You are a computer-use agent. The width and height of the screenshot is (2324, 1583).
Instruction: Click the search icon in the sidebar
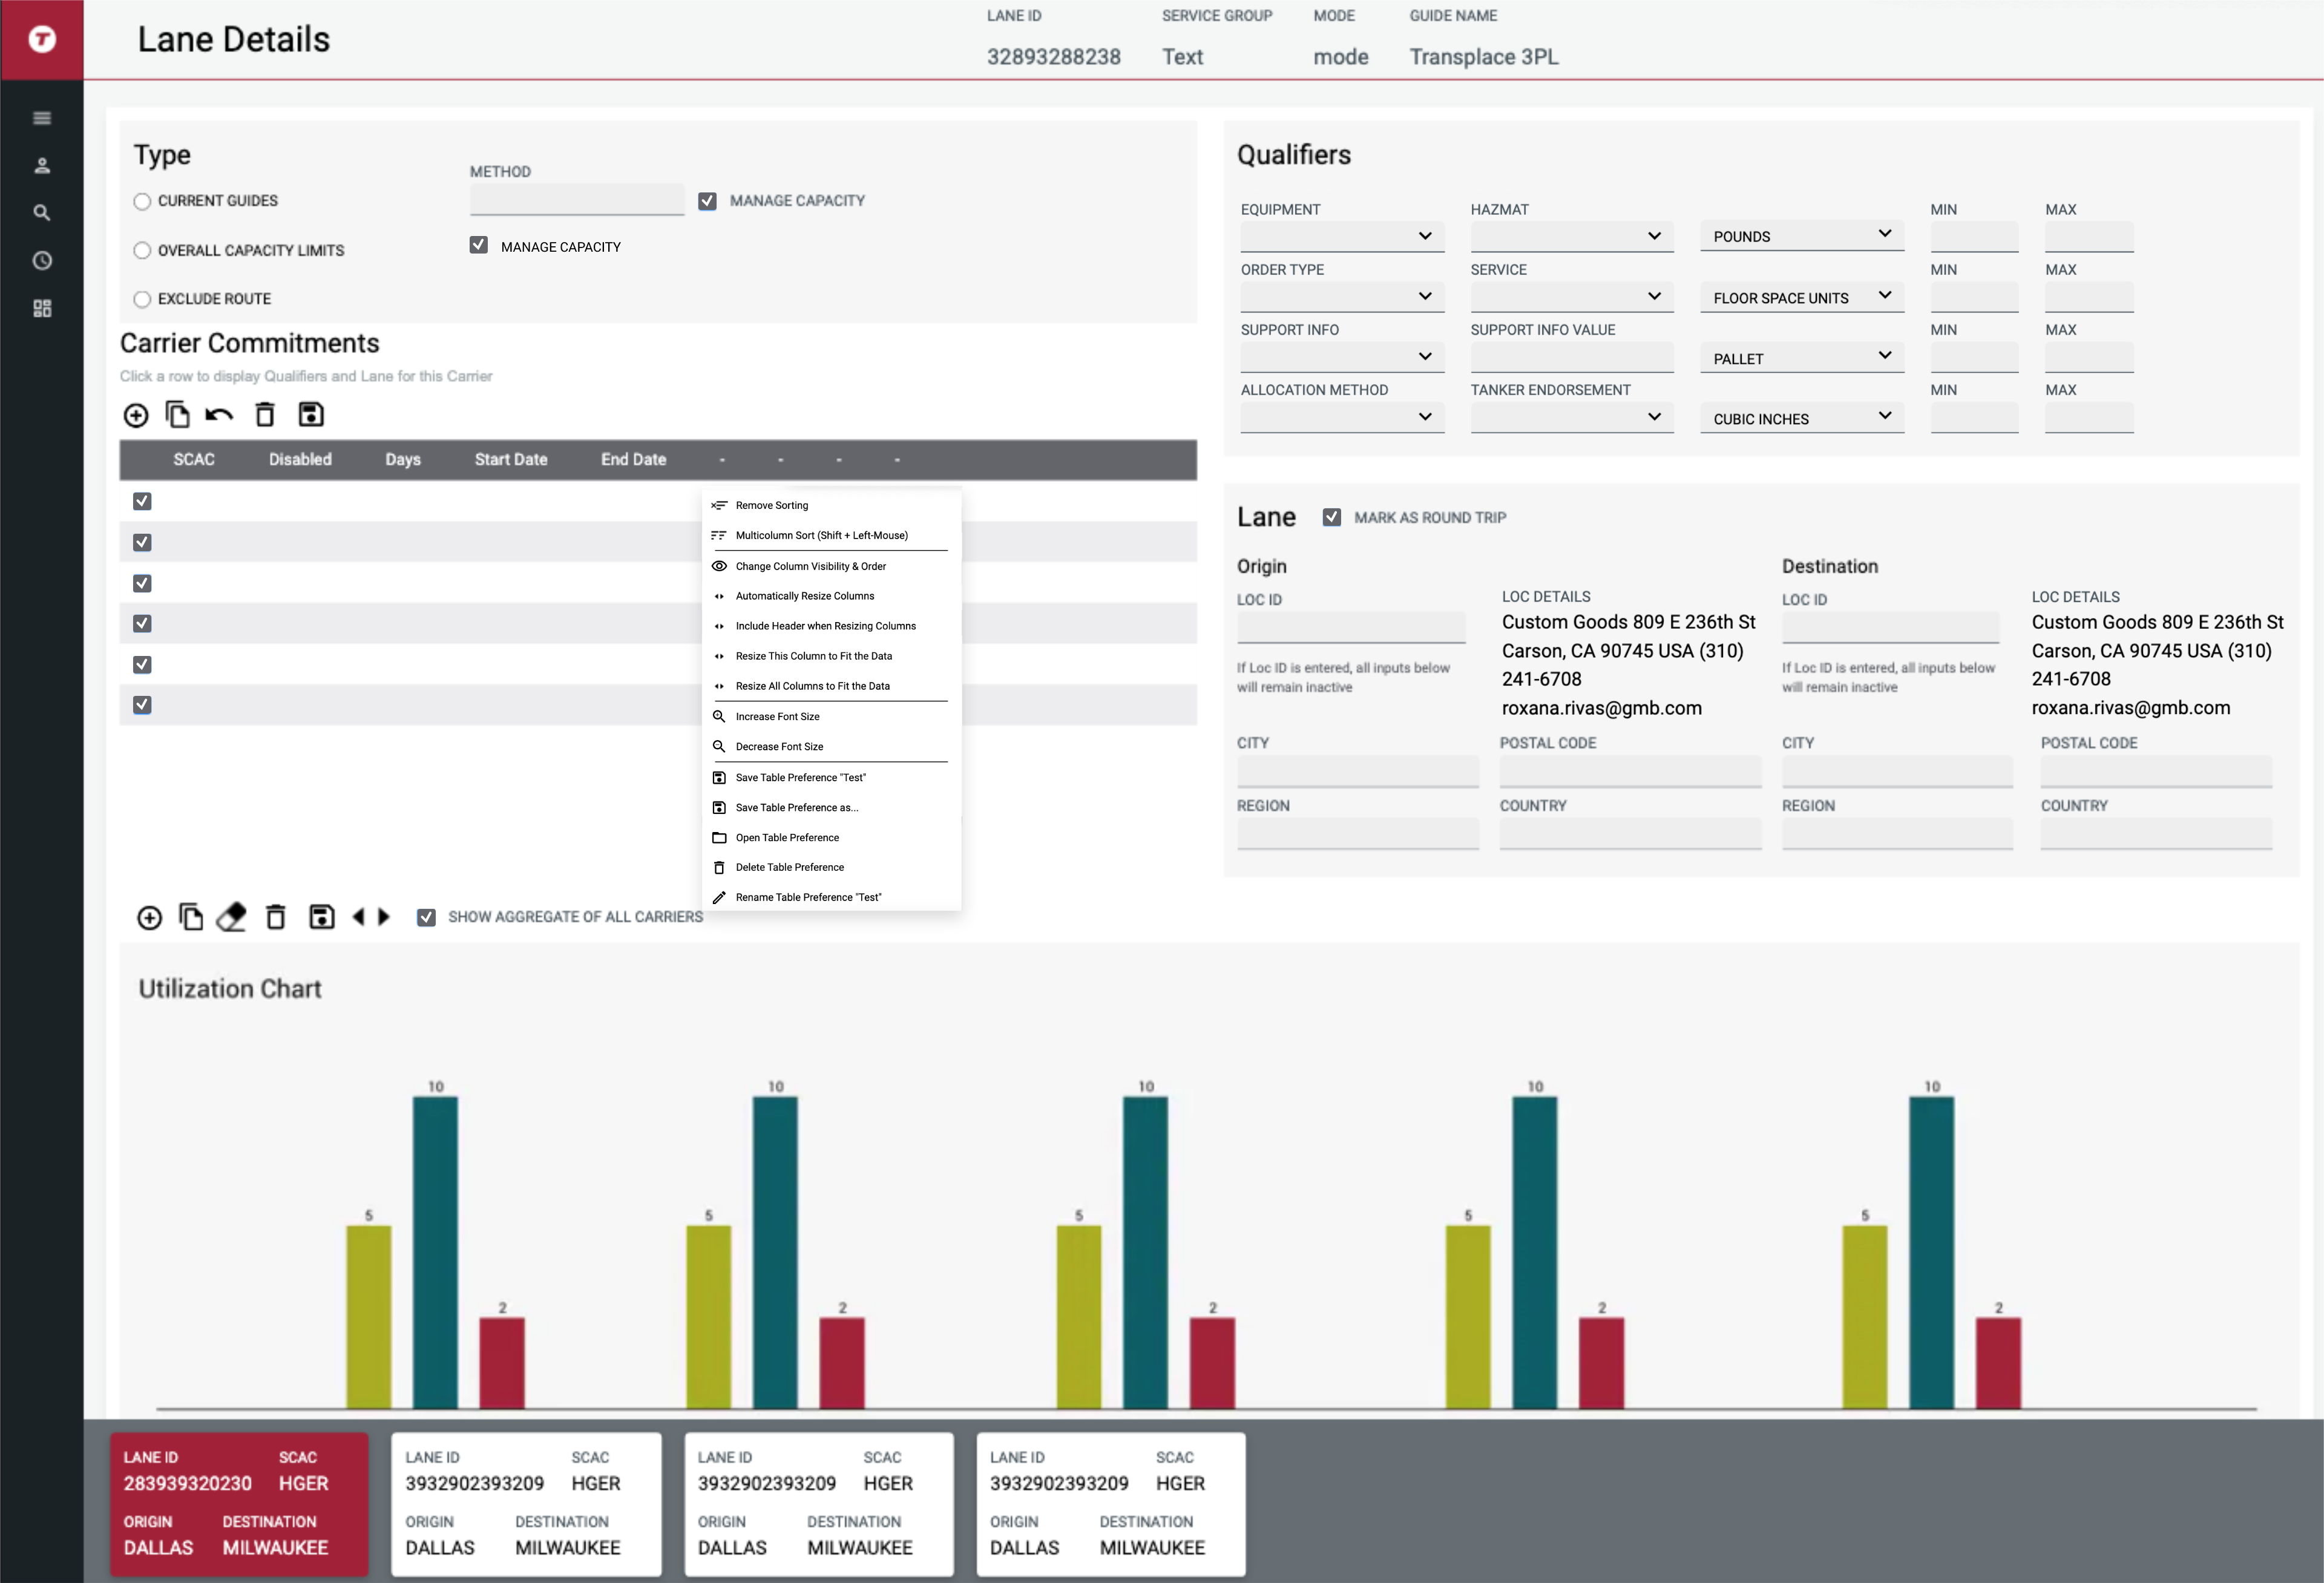tap(42, 212)
